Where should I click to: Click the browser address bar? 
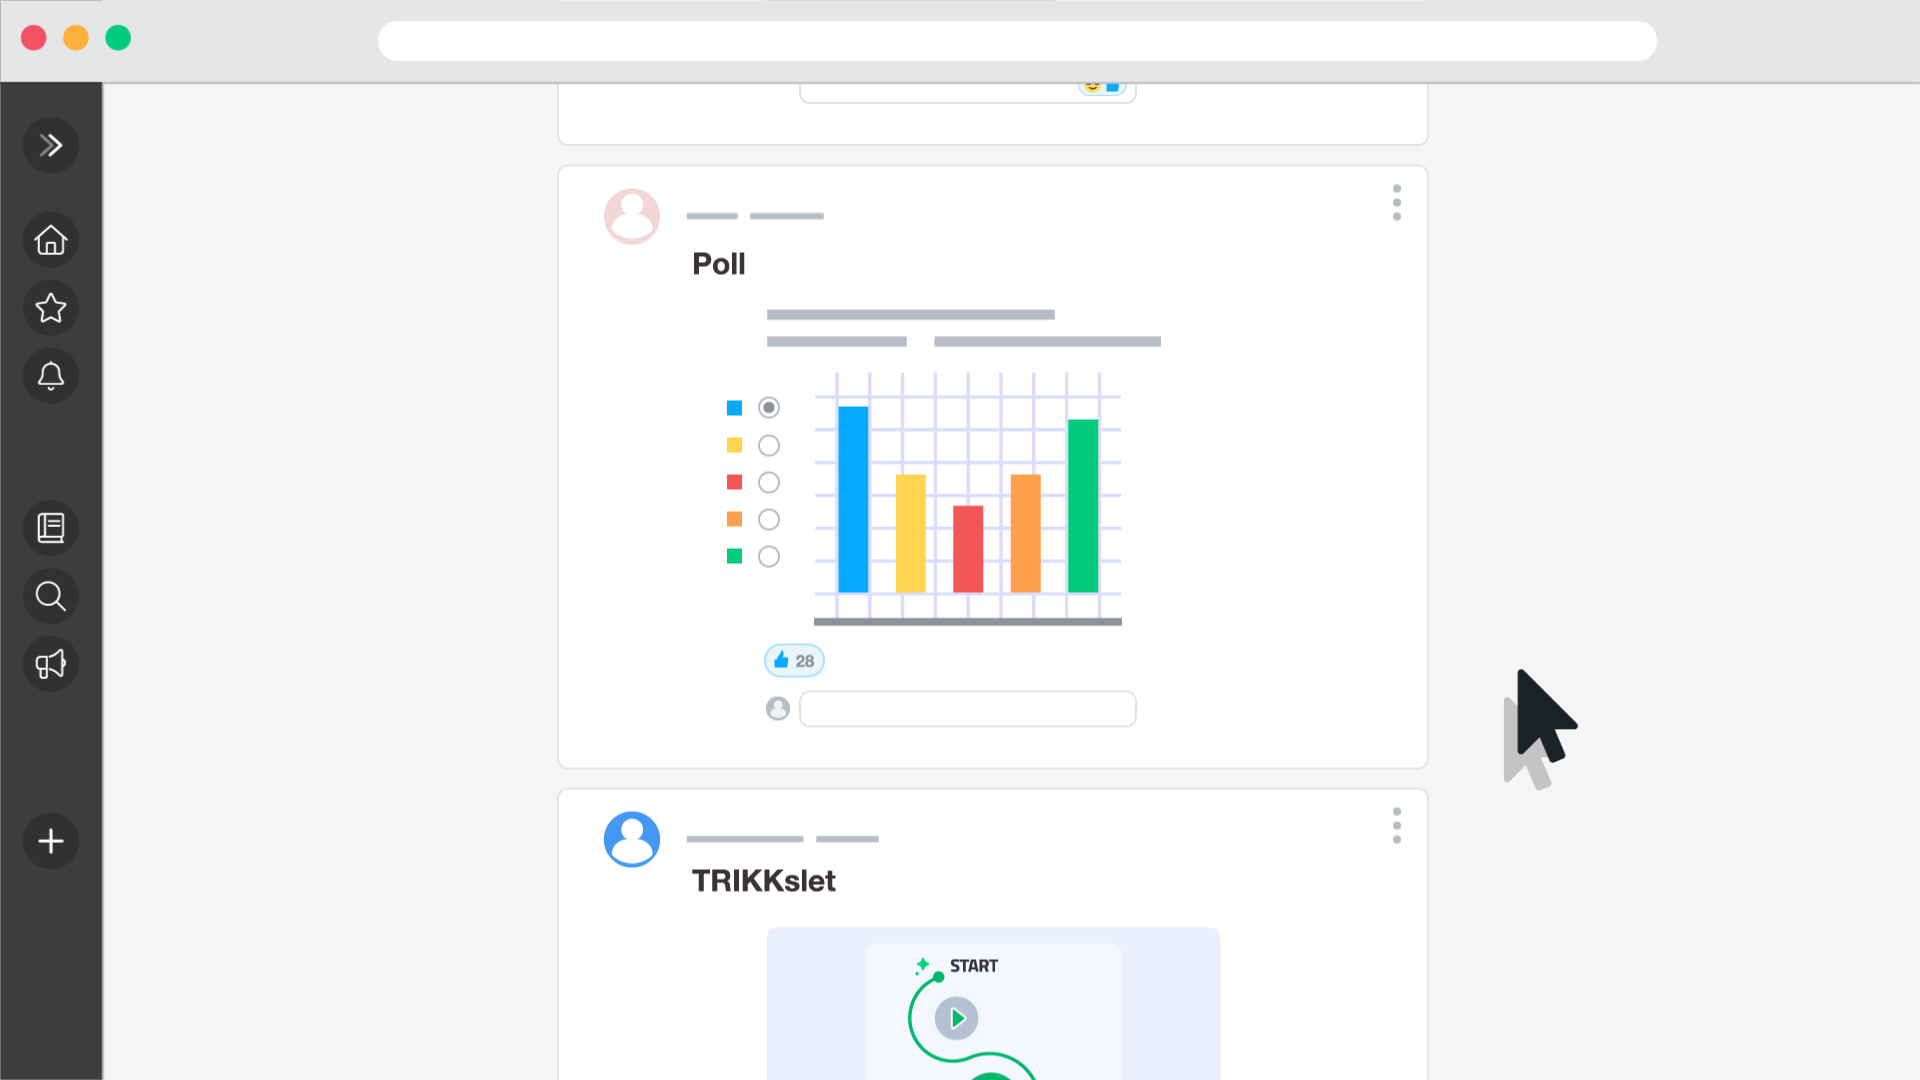pos(1017,41)
